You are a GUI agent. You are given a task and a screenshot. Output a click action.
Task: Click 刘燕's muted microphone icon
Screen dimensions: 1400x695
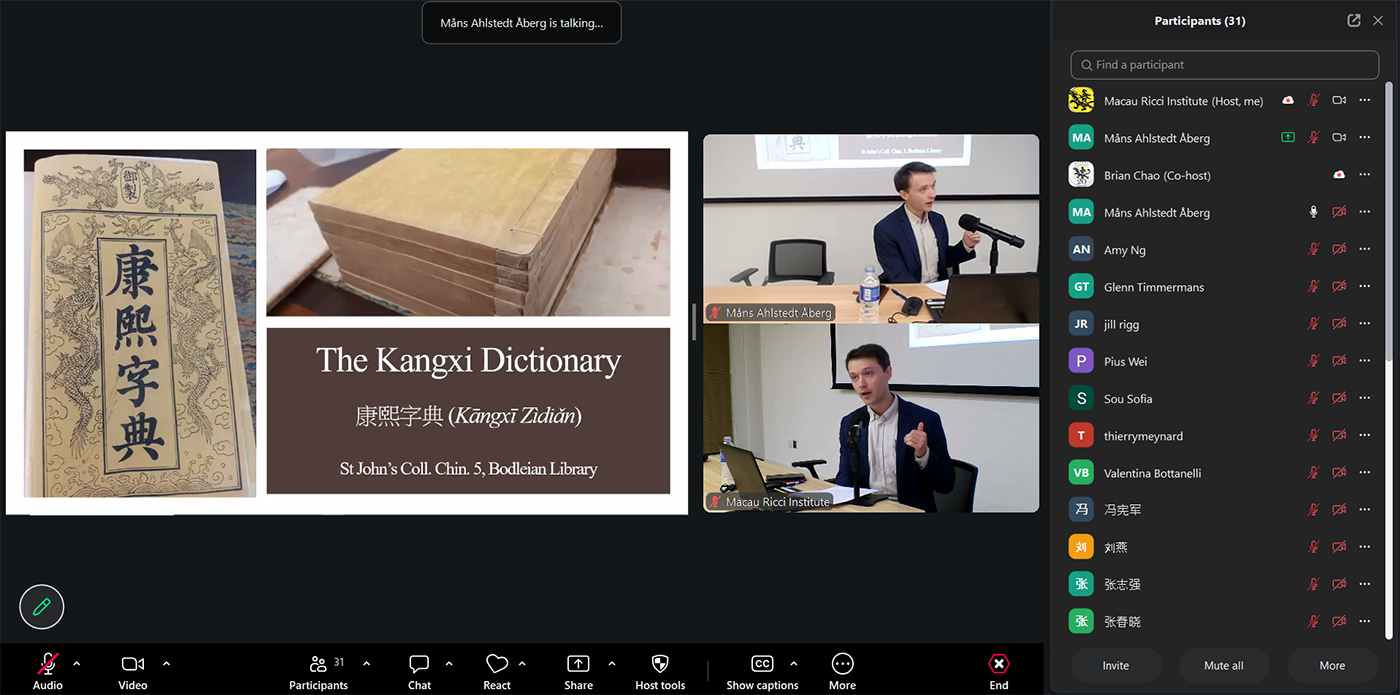pyautogui.click(x=1314, y=547)
